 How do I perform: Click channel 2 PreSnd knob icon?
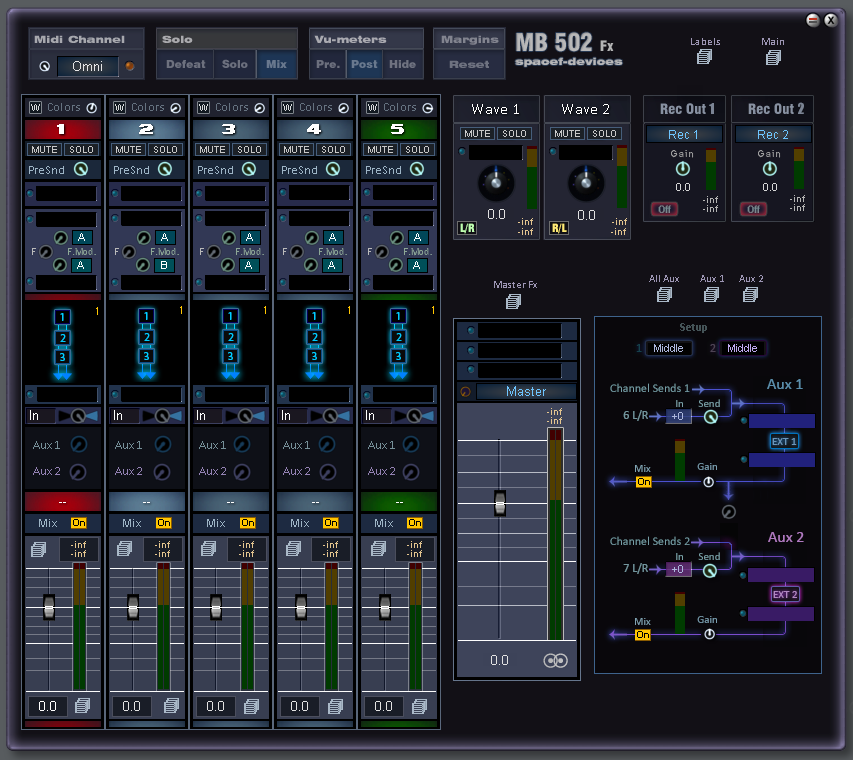click(x=164, y=169)
